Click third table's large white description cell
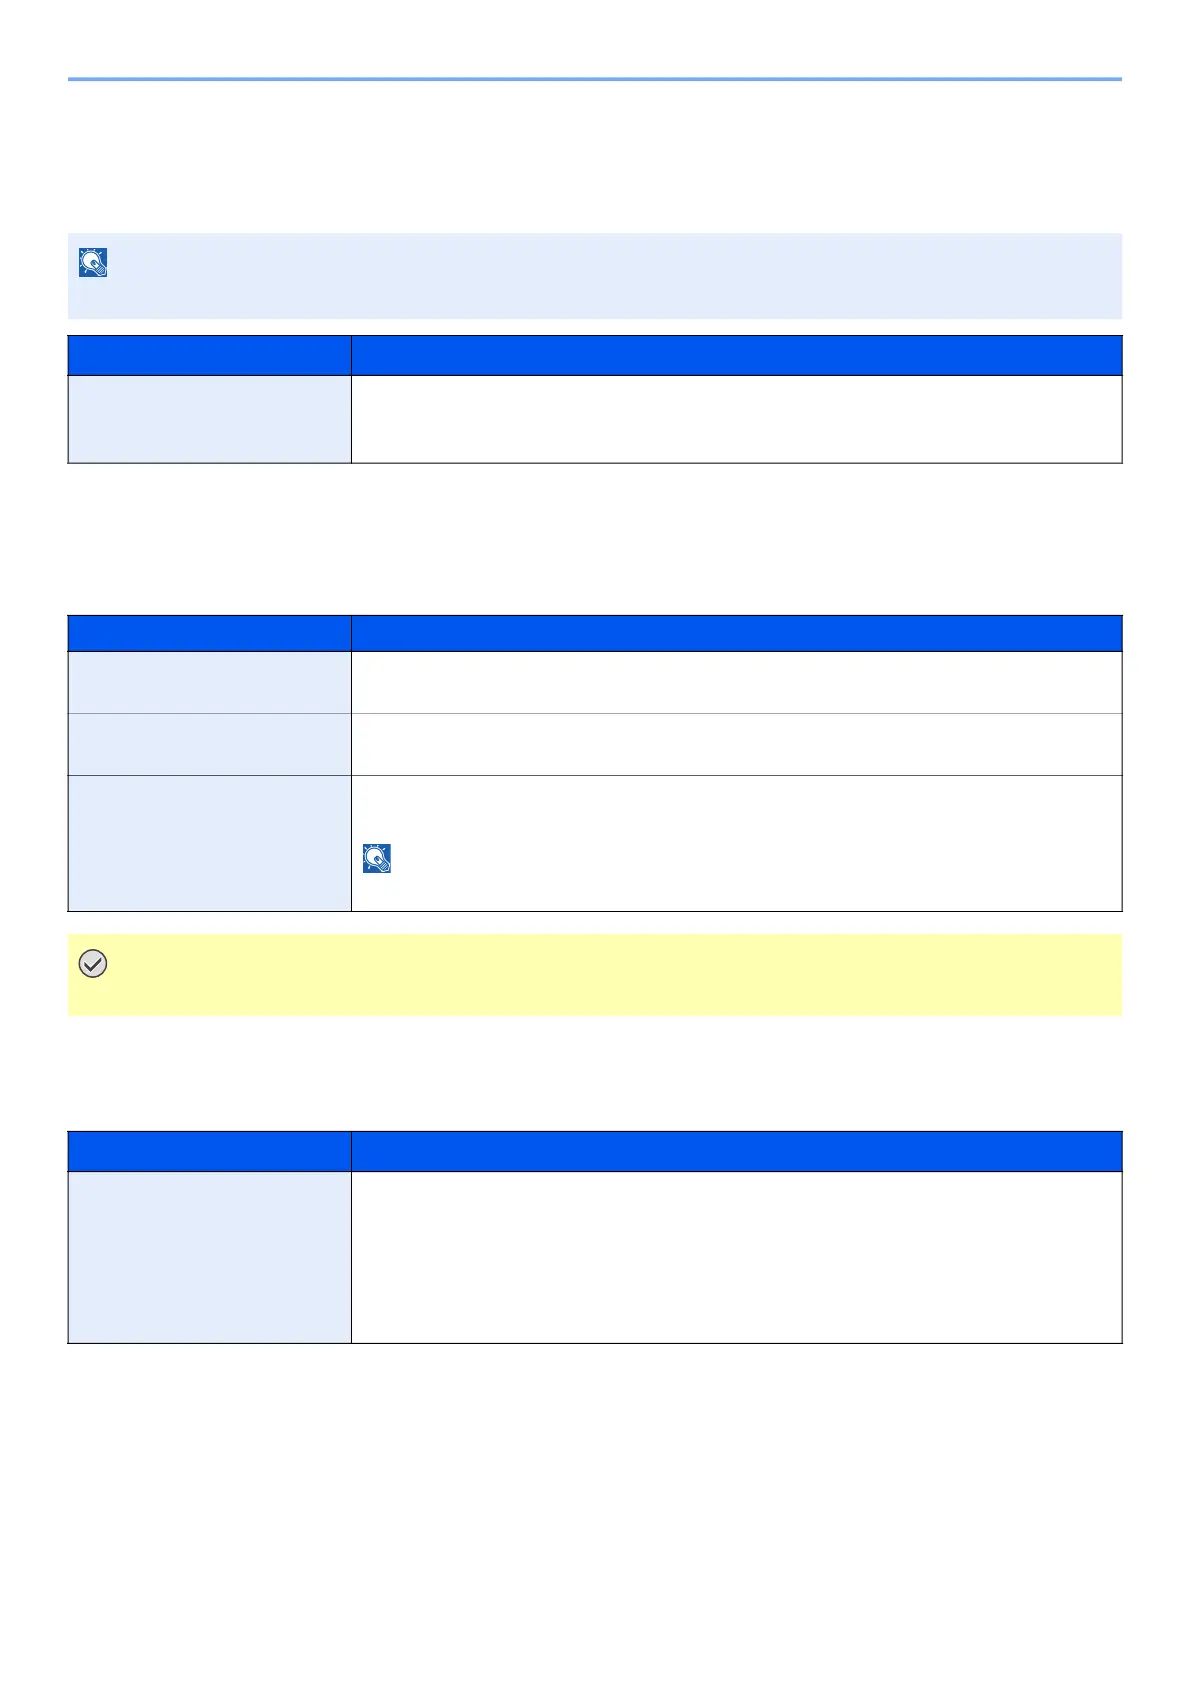Image resolution: width=1191 pixels, height=1684 pixels. (737, 1257)
